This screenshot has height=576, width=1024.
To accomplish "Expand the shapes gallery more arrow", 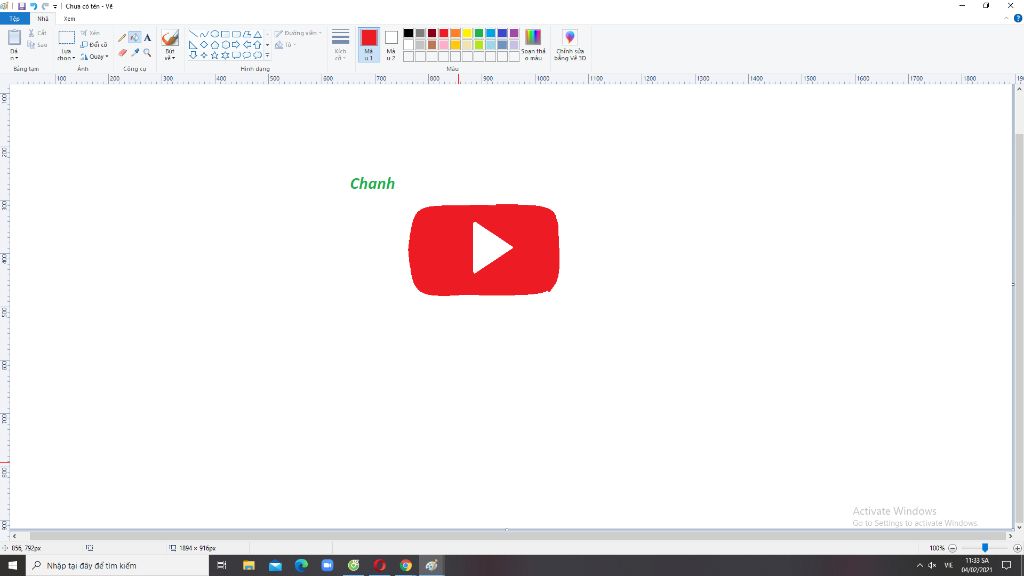I will click(x=267, y=56).
